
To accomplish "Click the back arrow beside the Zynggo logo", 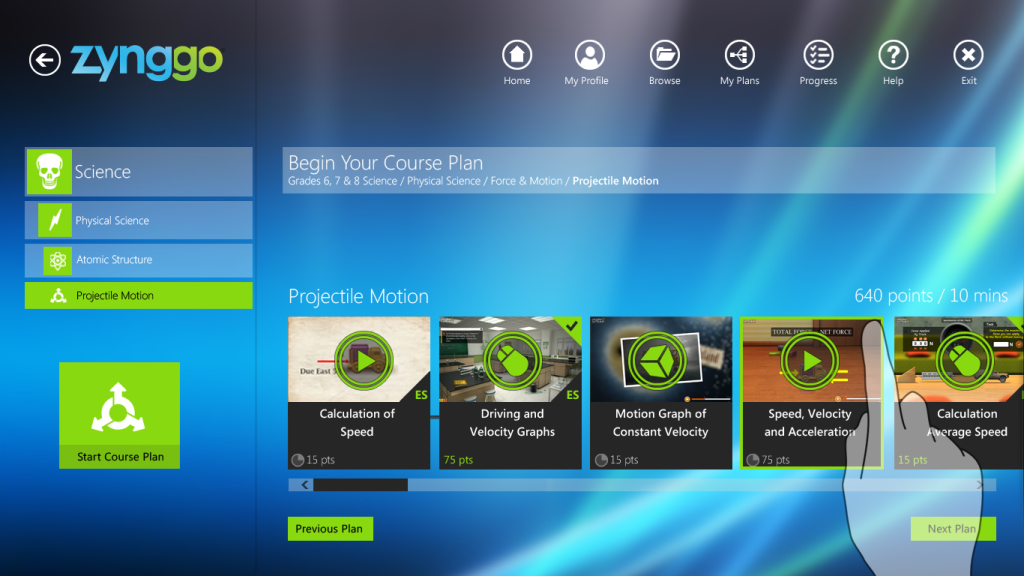I will pyautogui.click(x=44, y=60).
